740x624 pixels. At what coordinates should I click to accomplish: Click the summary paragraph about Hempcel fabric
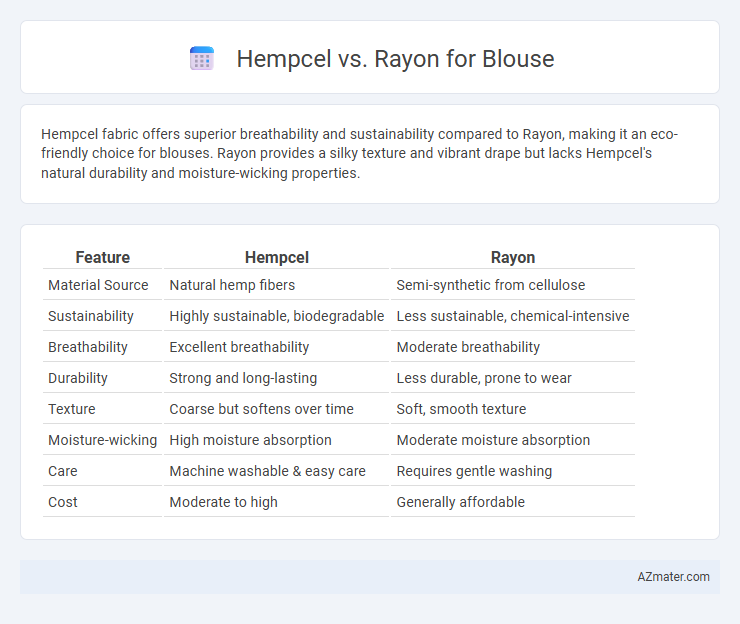tap(359, 153)
